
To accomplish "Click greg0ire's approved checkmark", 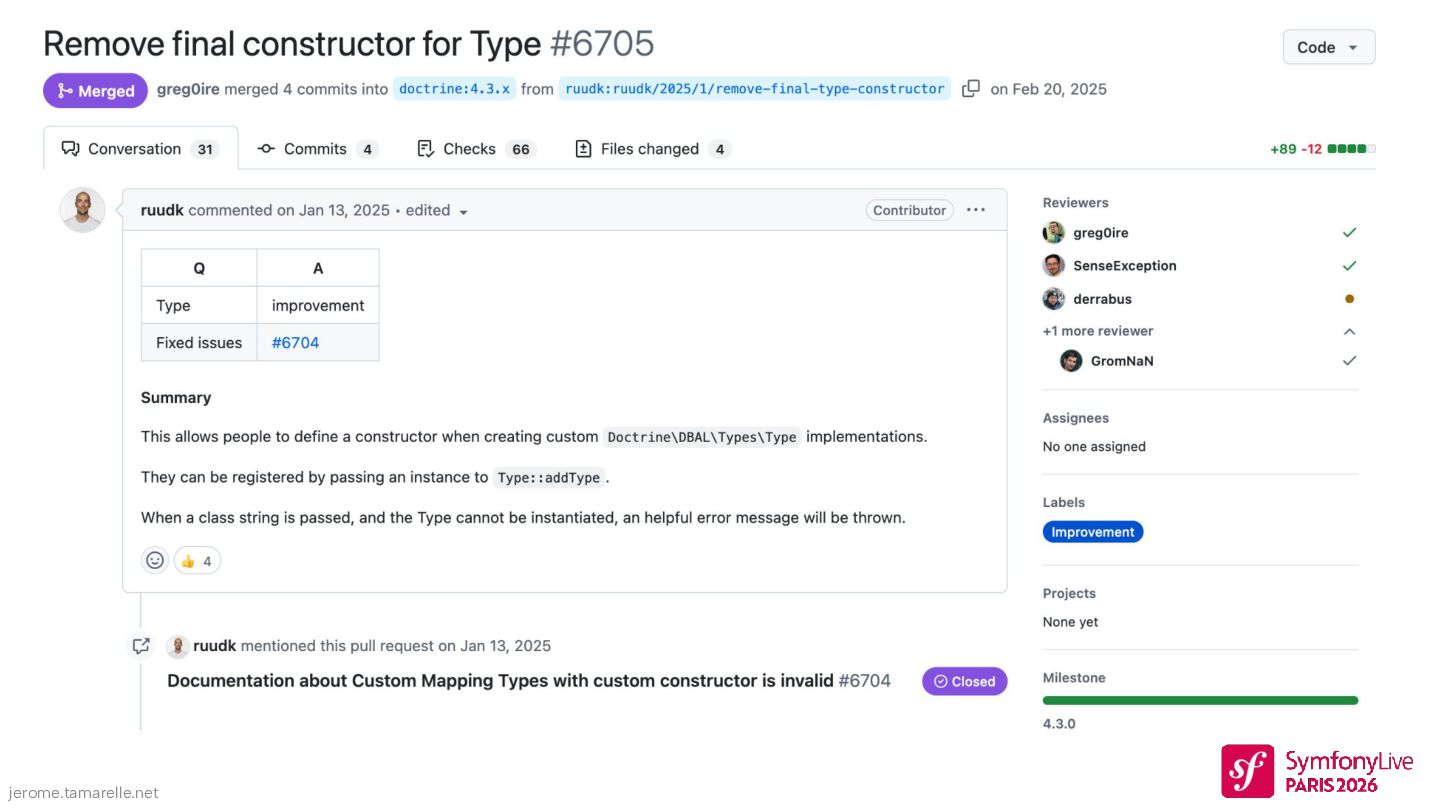I will pos(1349,233).
